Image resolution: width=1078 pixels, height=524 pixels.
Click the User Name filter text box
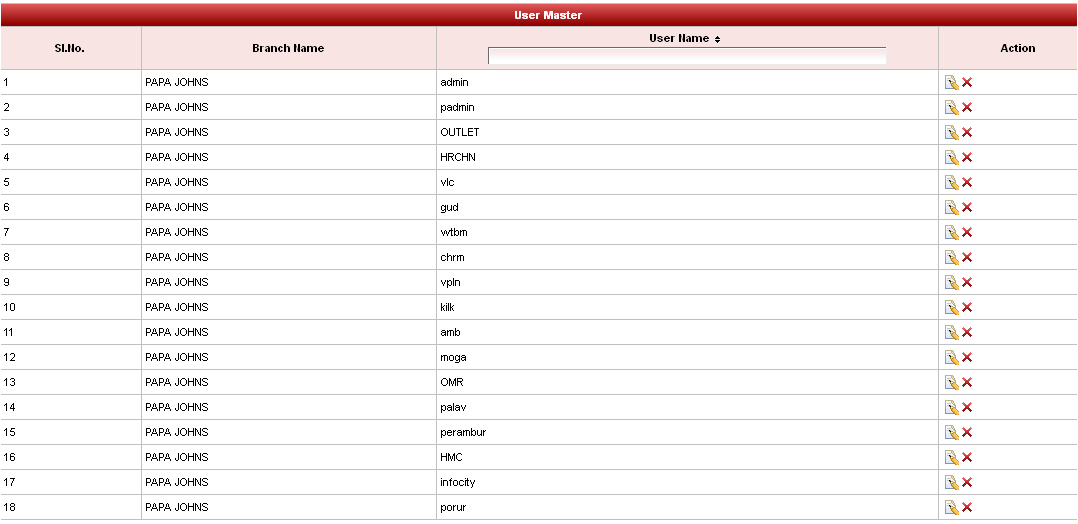coord(686,56)
